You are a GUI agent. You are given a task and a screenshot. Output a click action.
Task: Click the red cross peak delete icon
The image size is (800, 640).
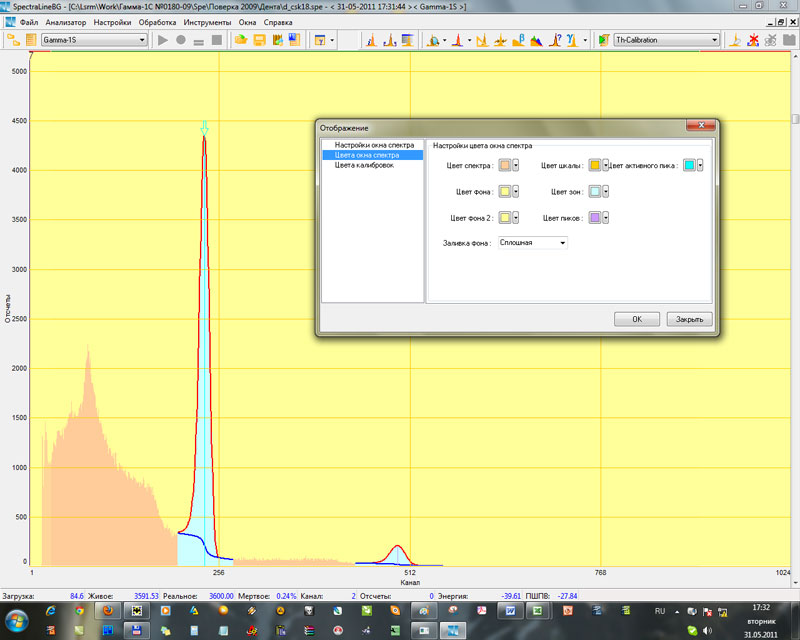pyautogui.click(x=755, y=40)
